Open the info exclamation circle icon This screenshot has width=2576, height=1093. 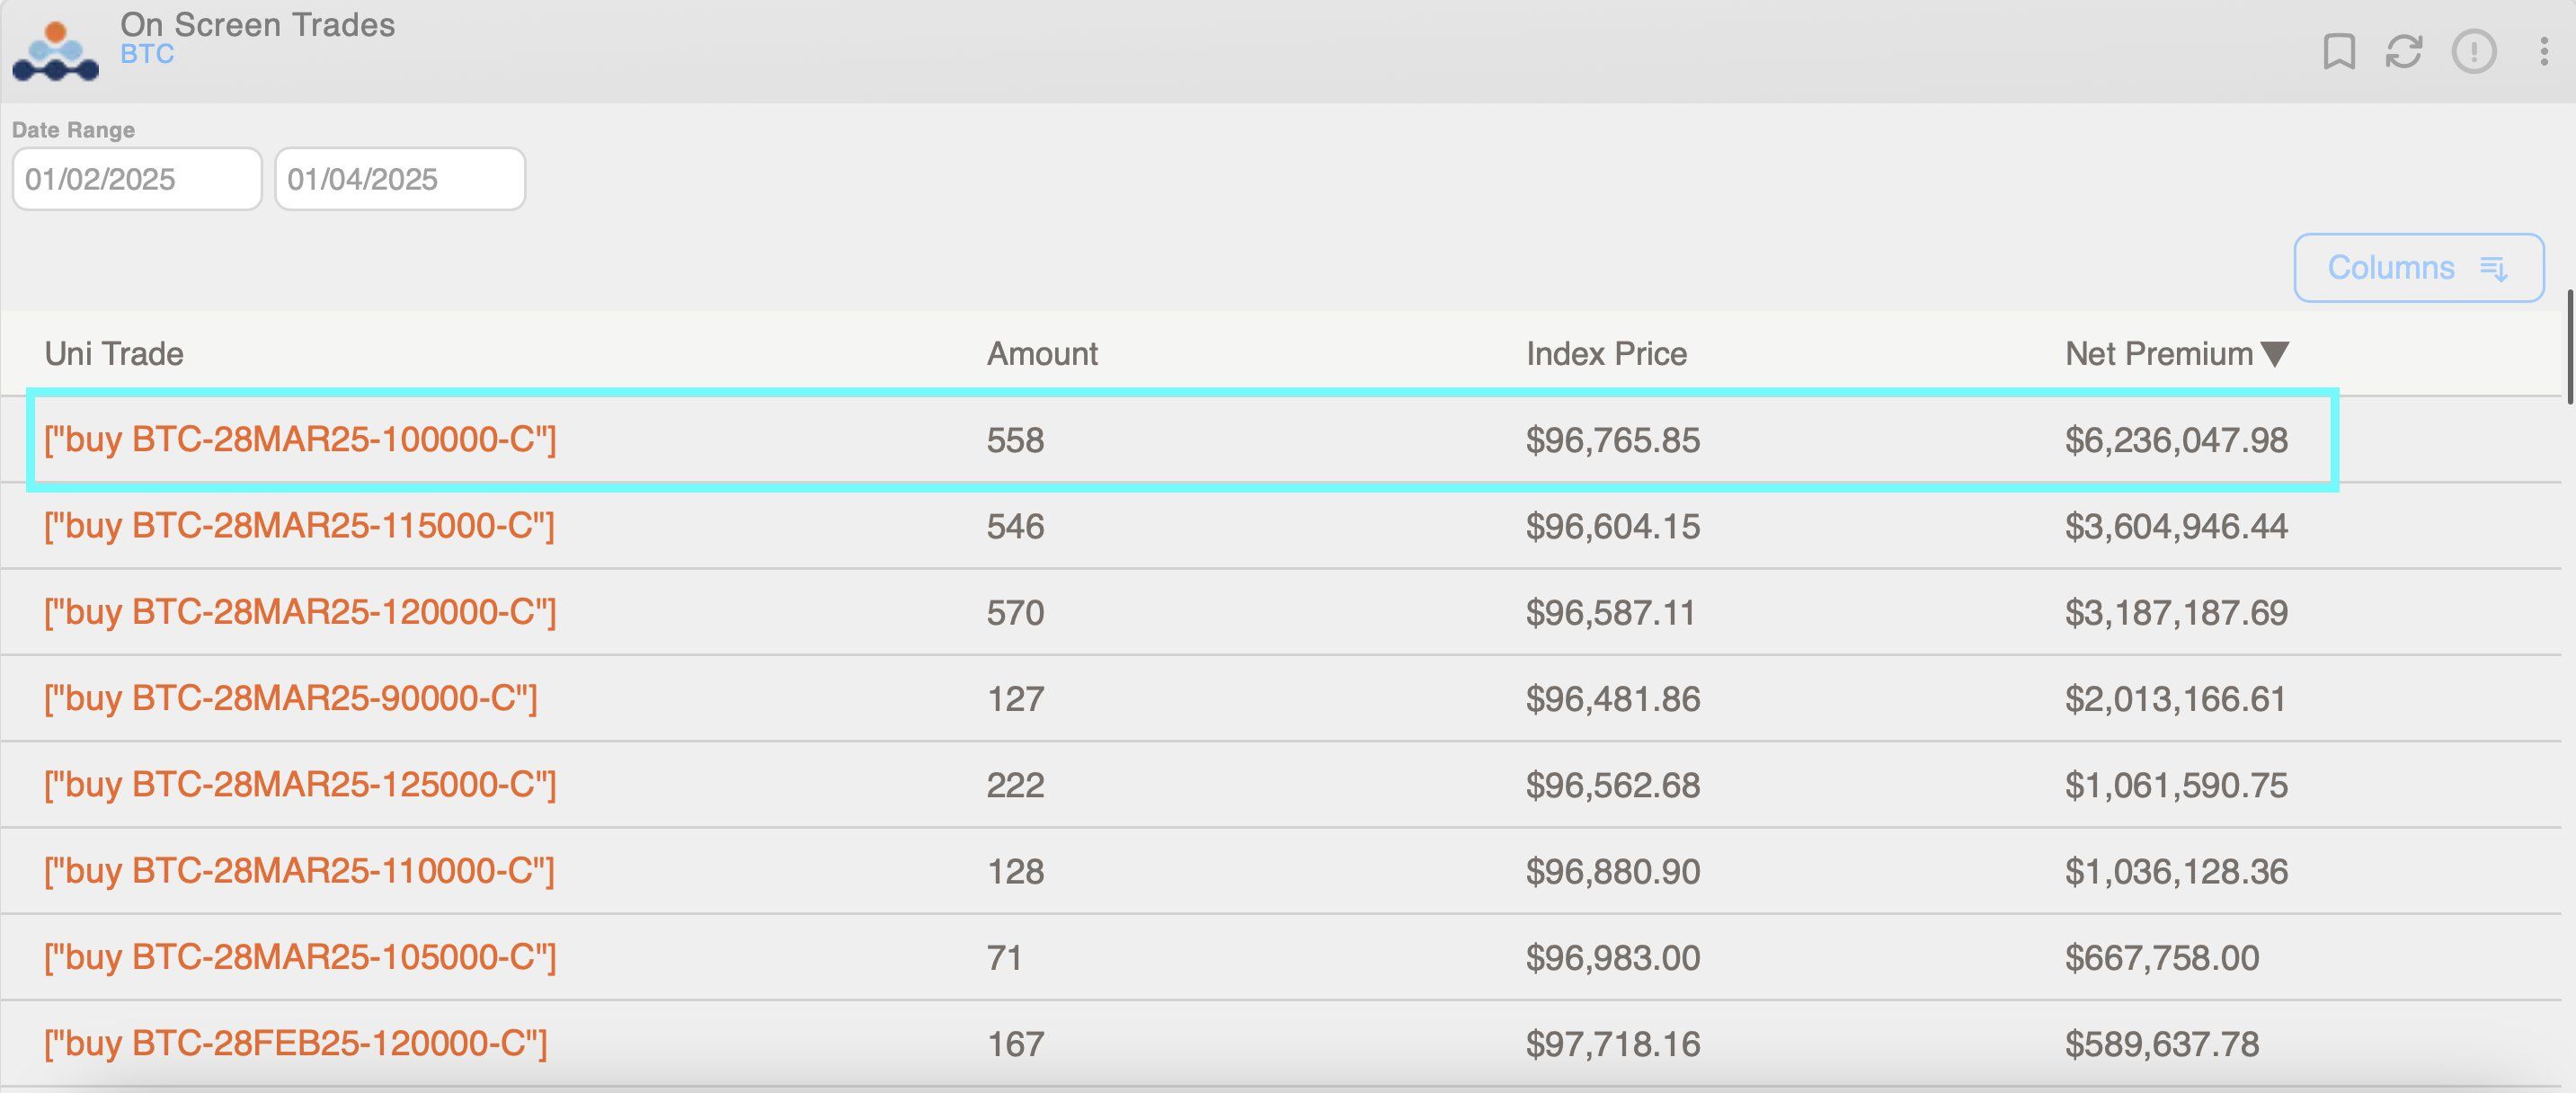2473,51
